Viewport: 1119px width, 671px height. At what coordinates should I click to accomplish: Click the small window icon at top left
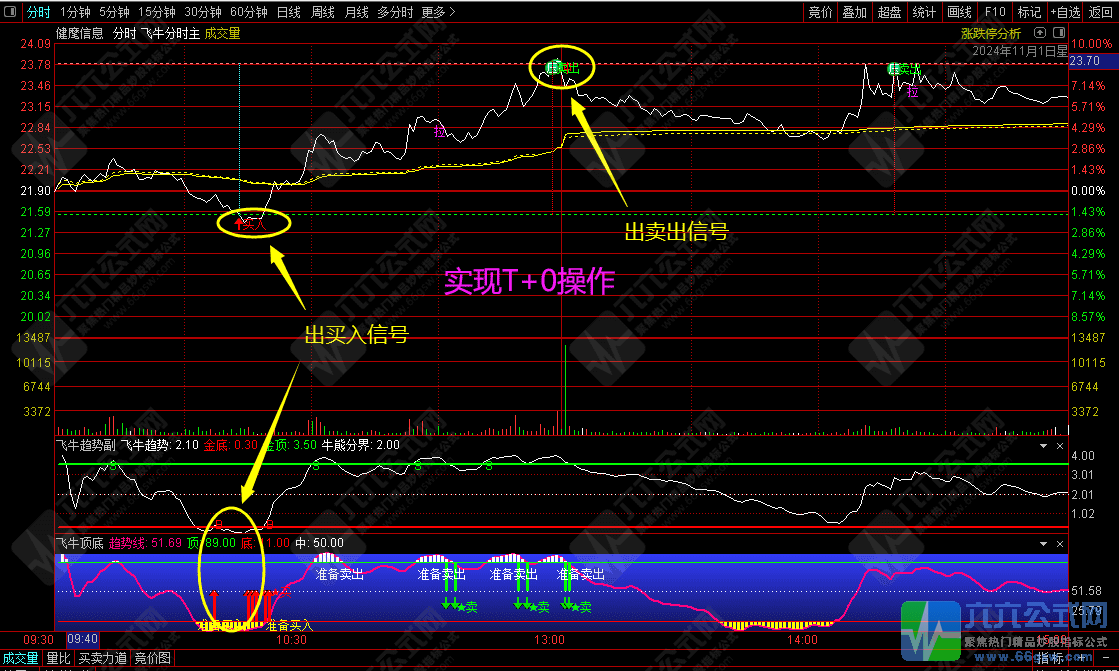[11, 12]
